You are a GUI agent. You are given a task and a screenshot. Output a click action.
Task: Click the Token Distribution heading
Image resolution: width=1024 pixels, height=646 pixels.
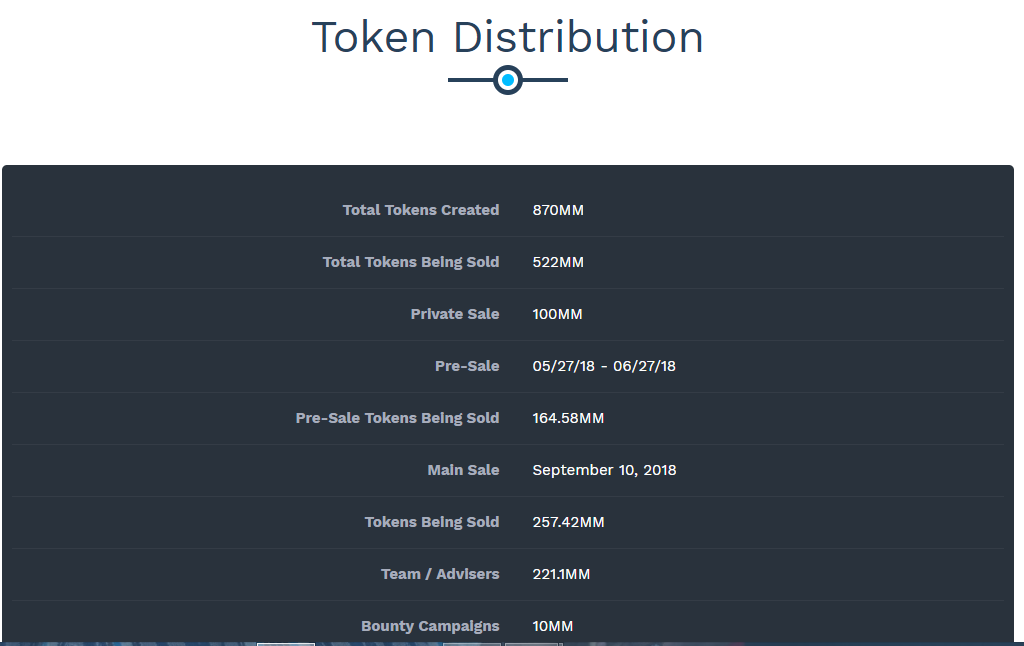pos(507,37)
